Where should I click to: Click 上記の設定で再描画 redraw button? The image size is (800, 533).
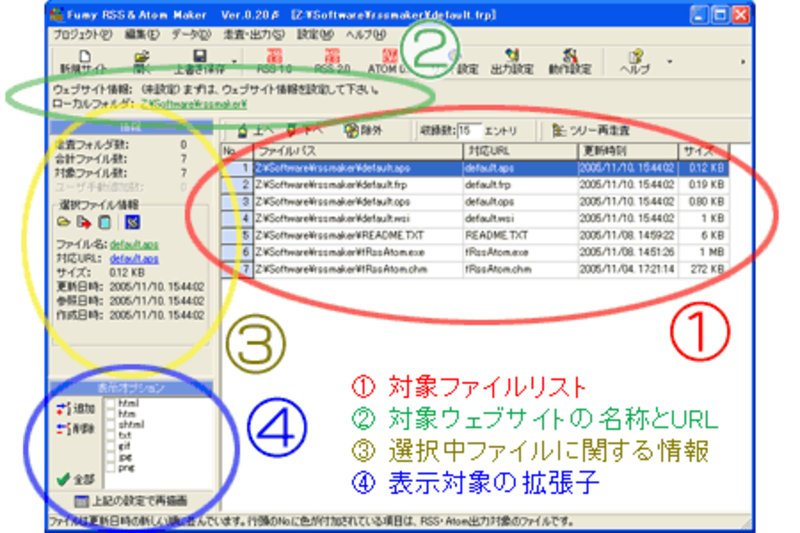tap(131, 501)
